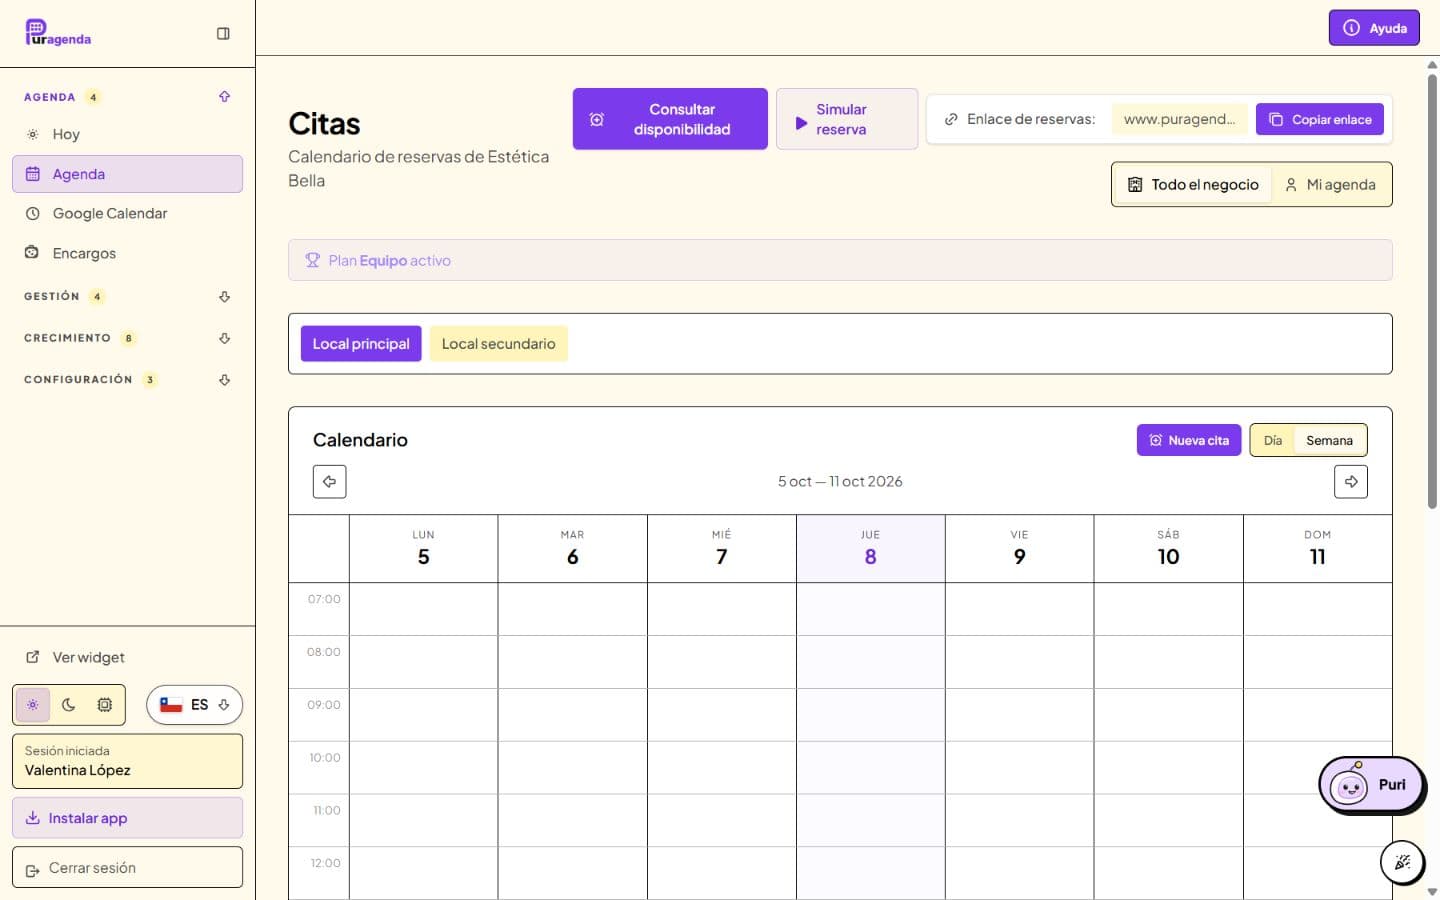Viewport: 1440px width, 900px height.
Task: Expand the Crecimiento section
Action: click(127, 339)
